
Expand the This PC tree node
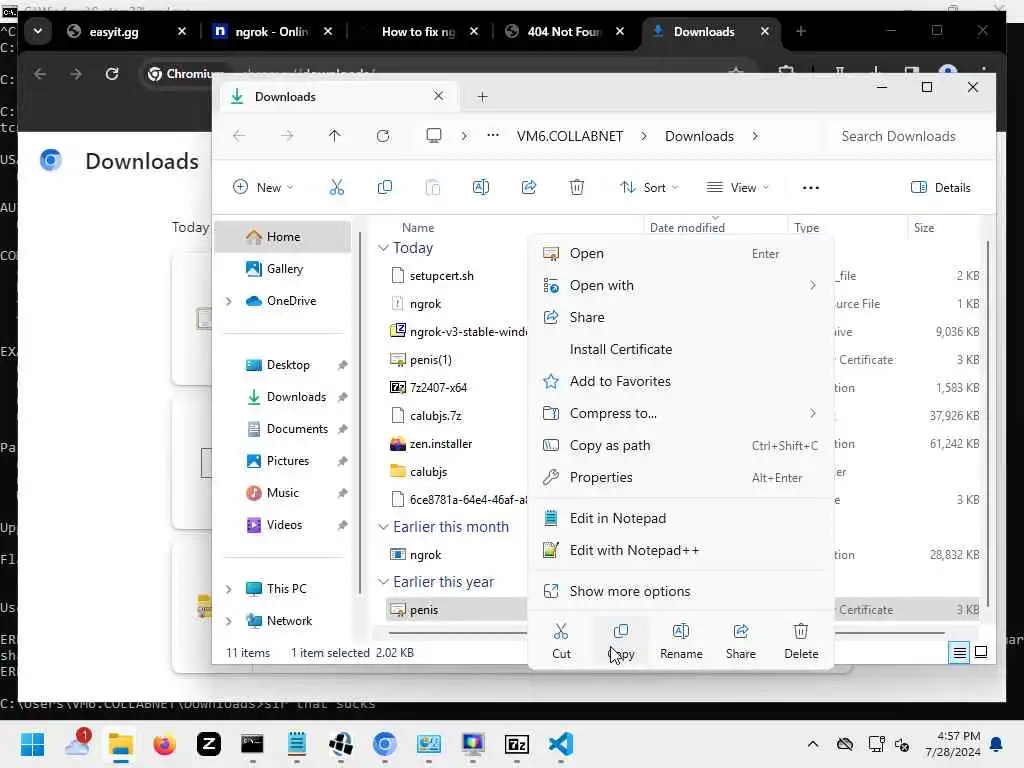tap(229, 589)
